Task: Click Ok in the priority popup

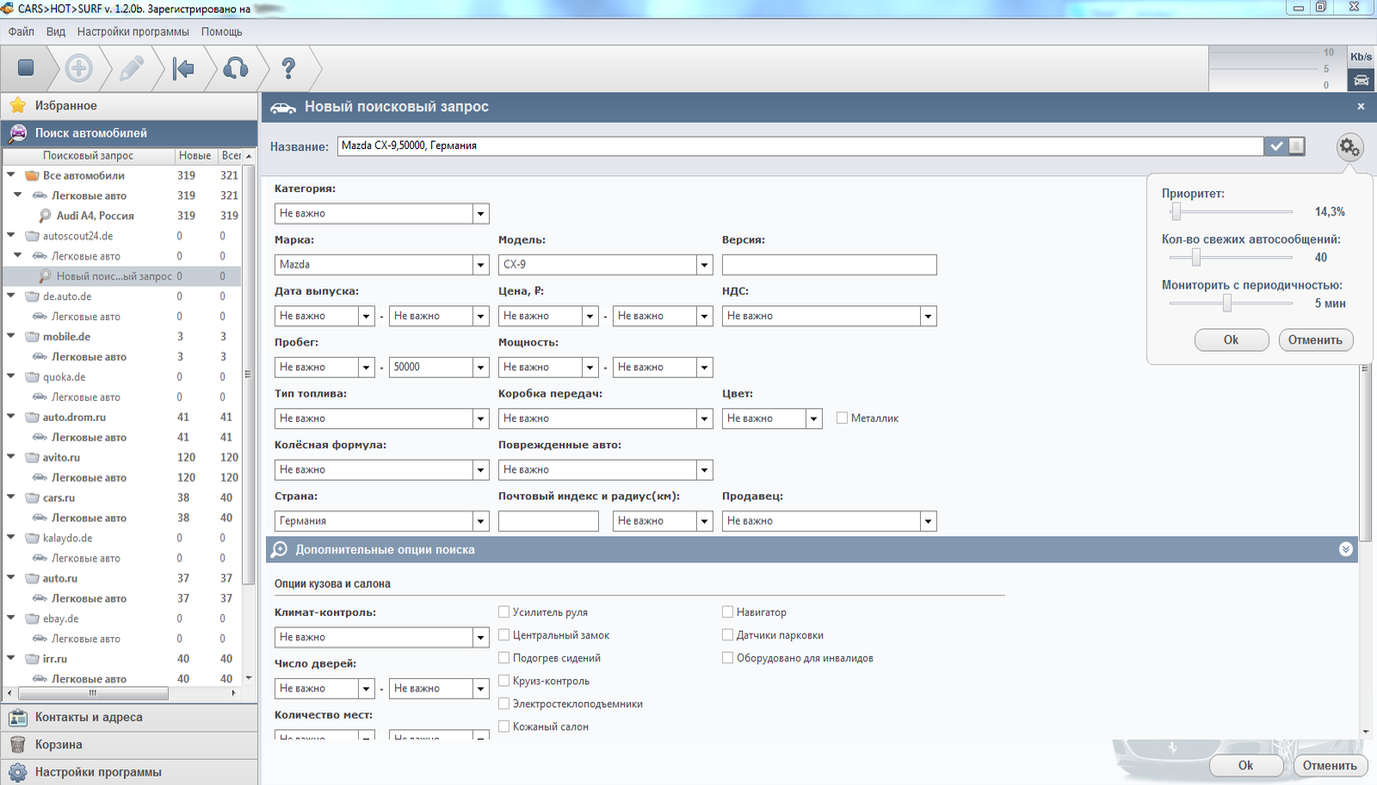Action: coord(1231,340)
